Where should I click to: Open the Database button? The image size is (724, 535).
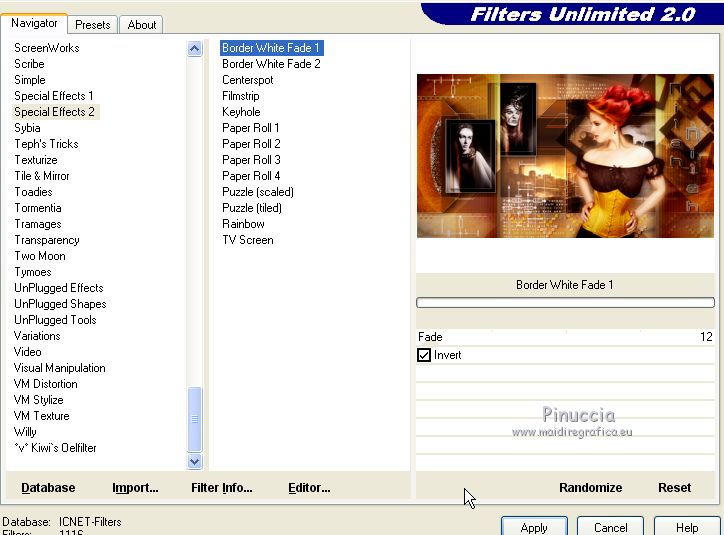coord(48,487)
